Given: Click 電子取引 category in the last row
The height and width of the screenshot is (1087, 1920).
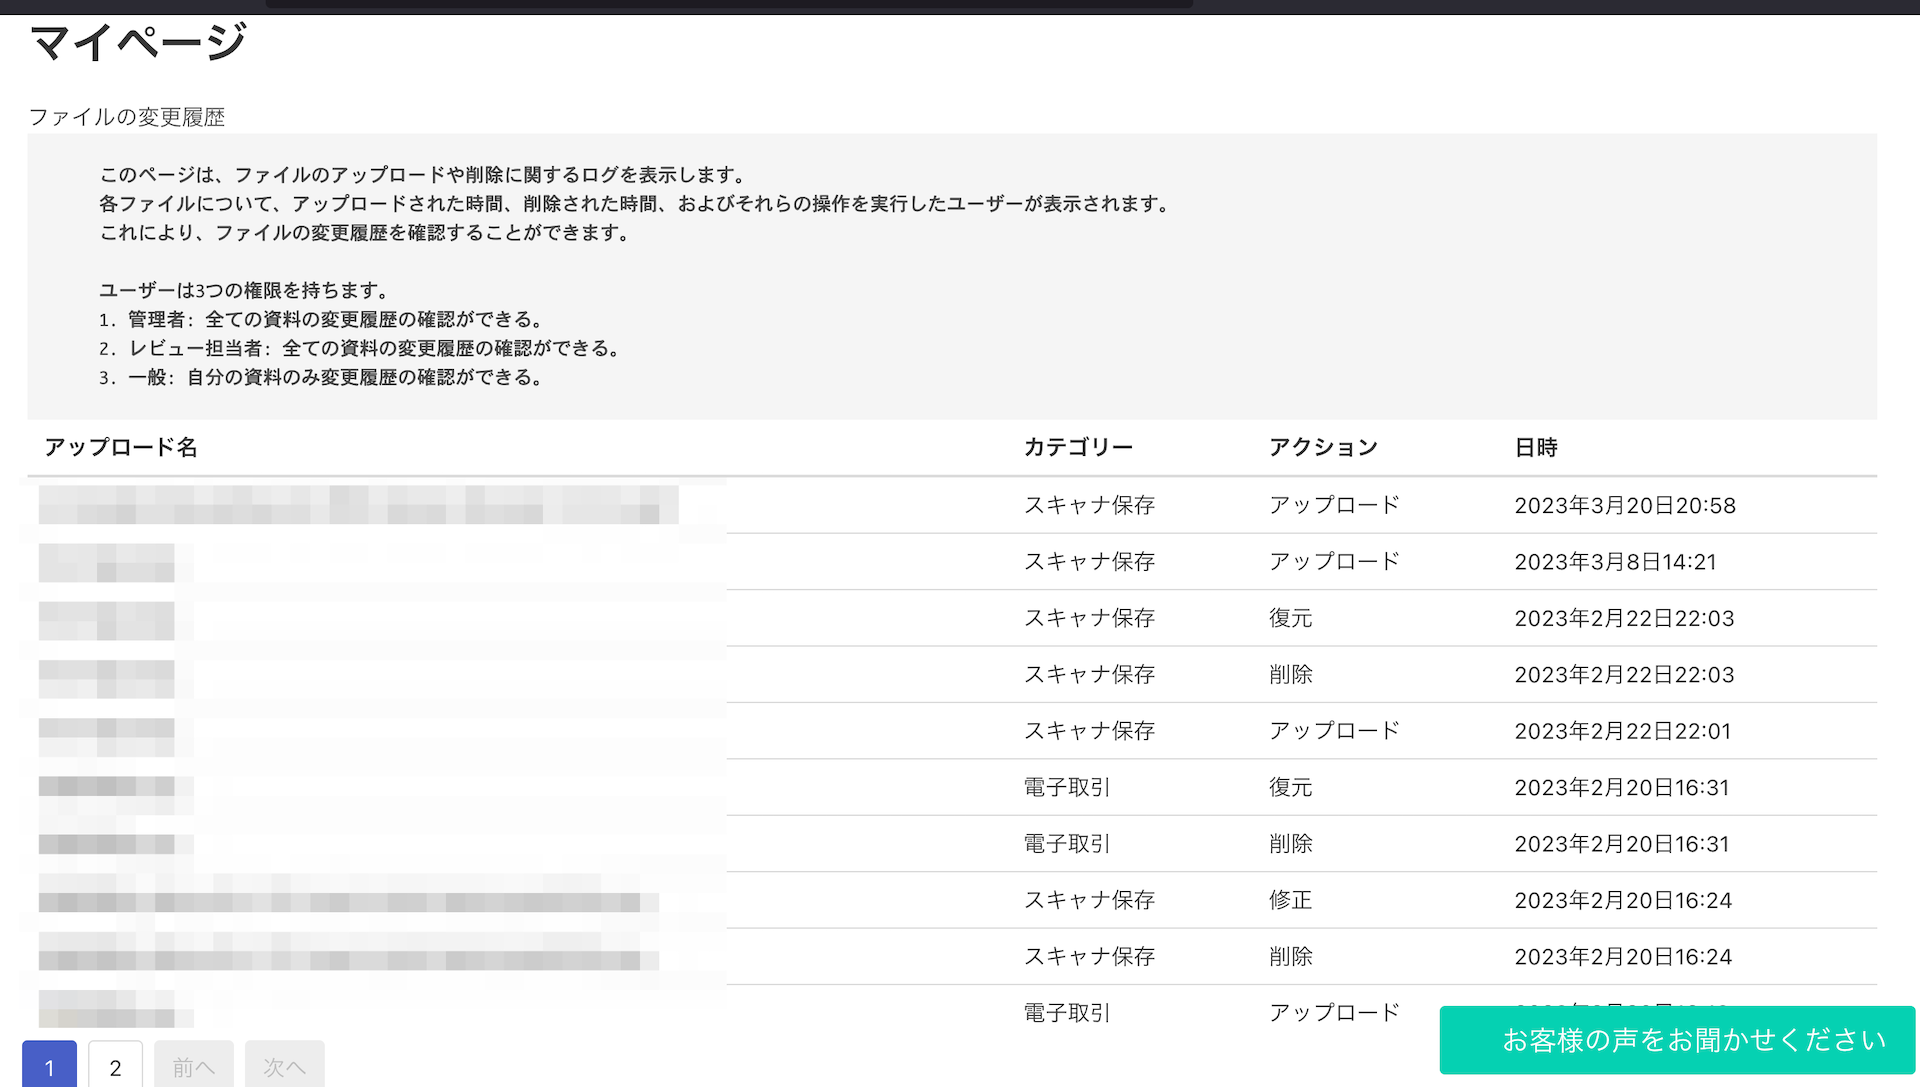Looking at the screenshot, I should pos(1067,1013).
